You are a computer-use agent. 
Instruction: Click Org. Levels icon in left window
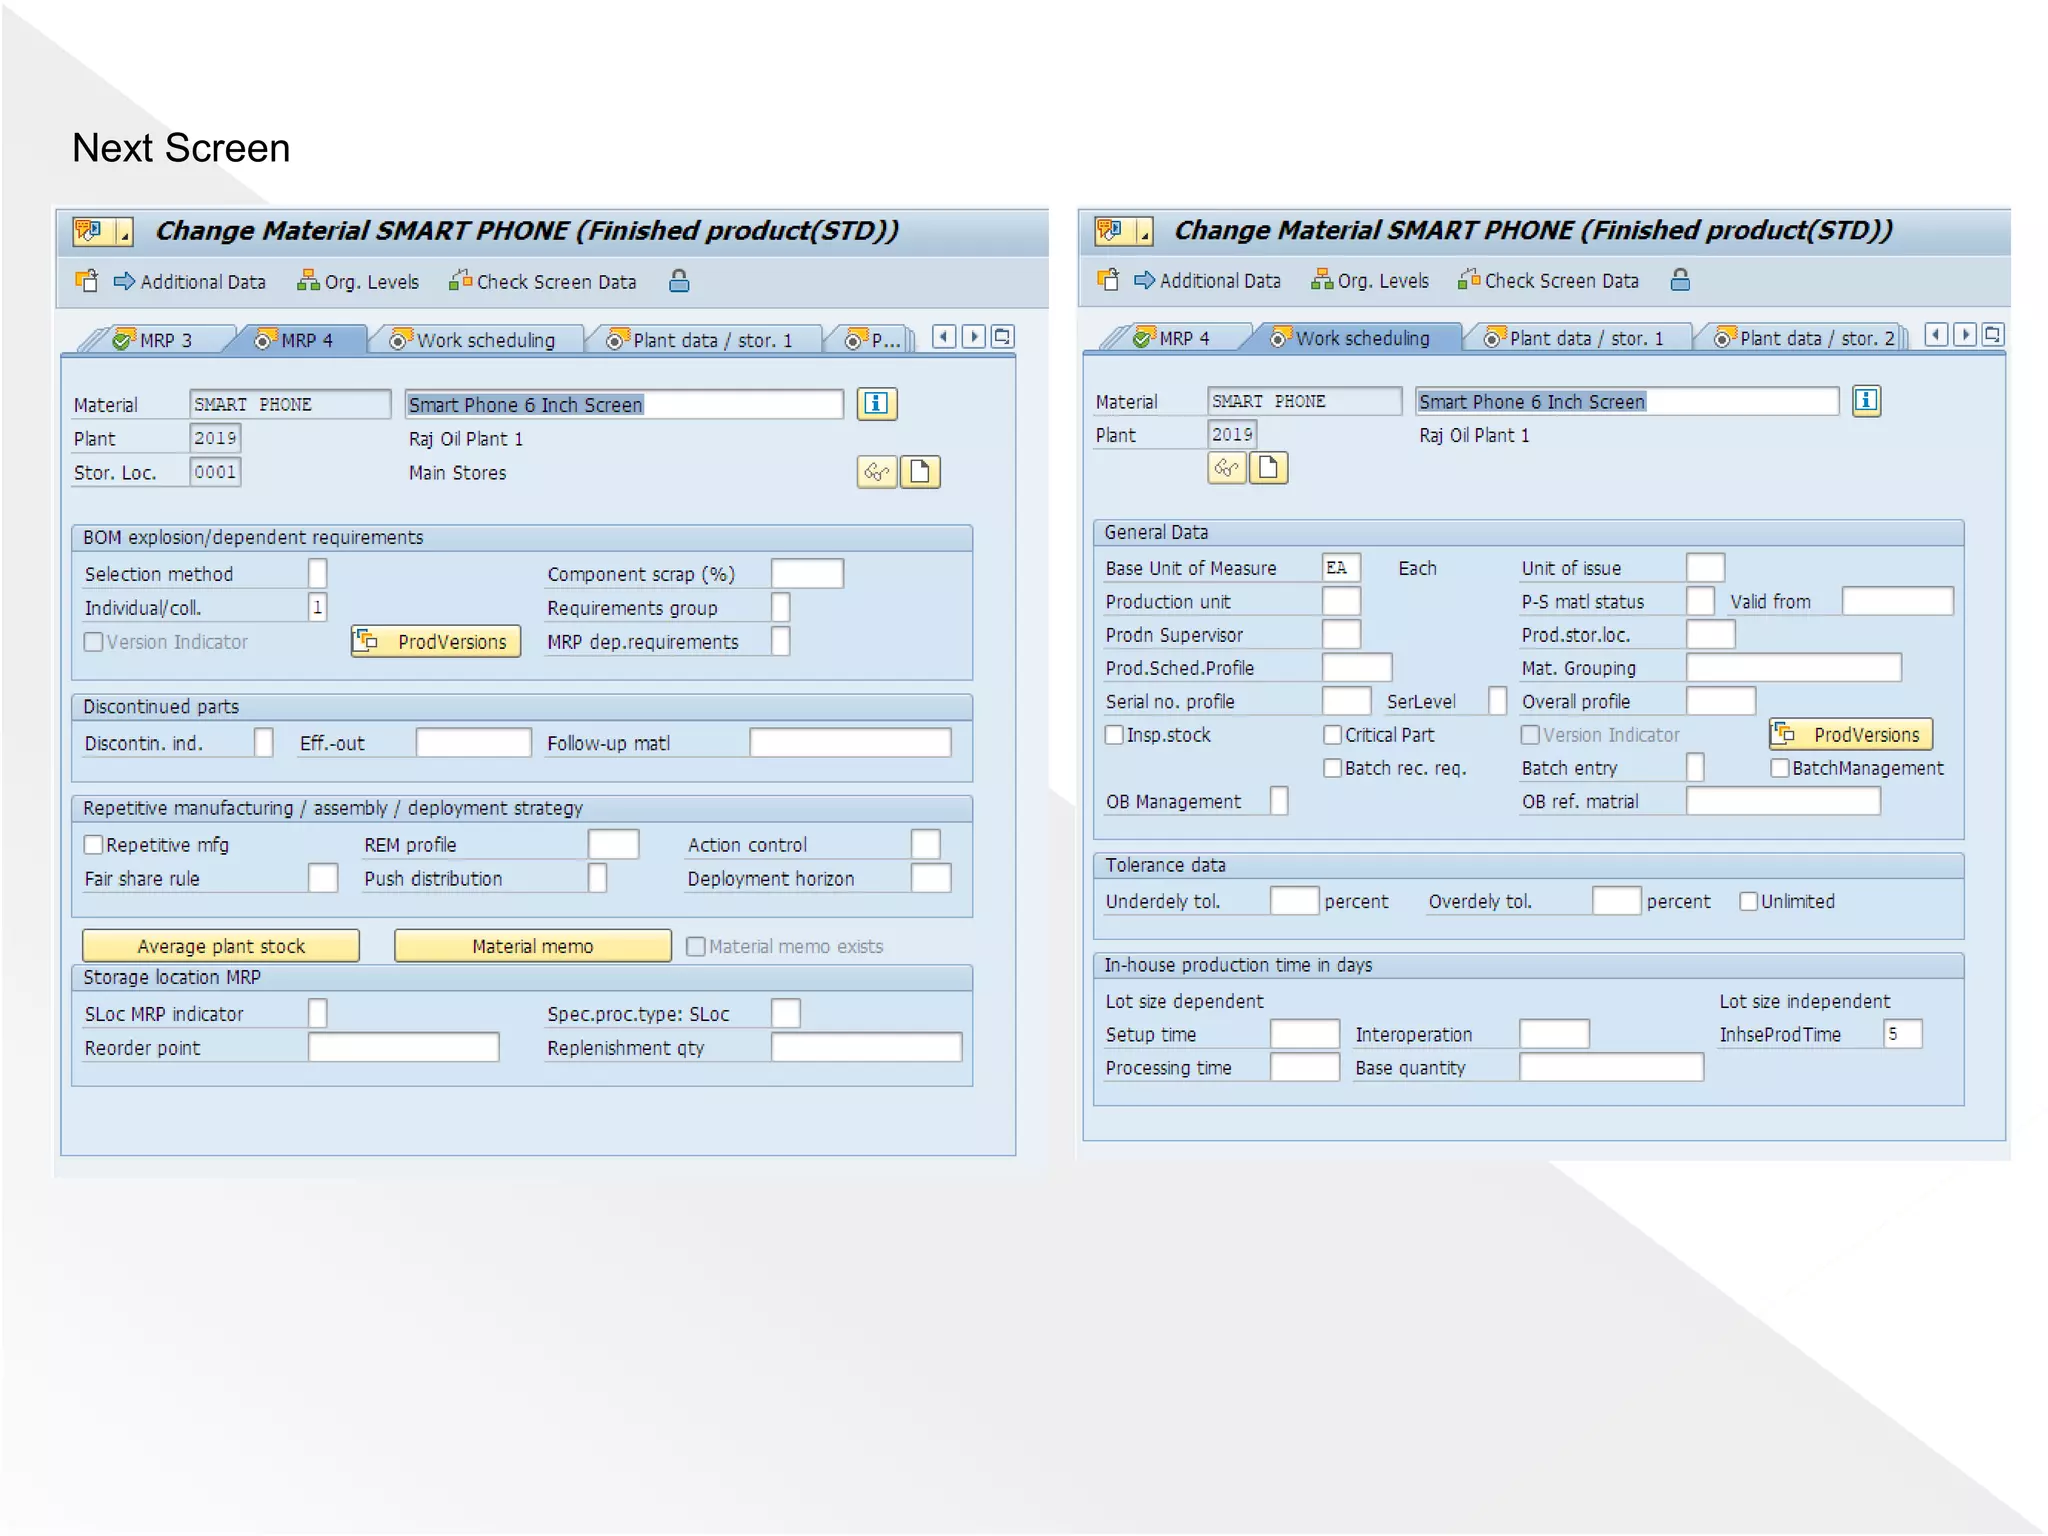click(x=308, y=281)
